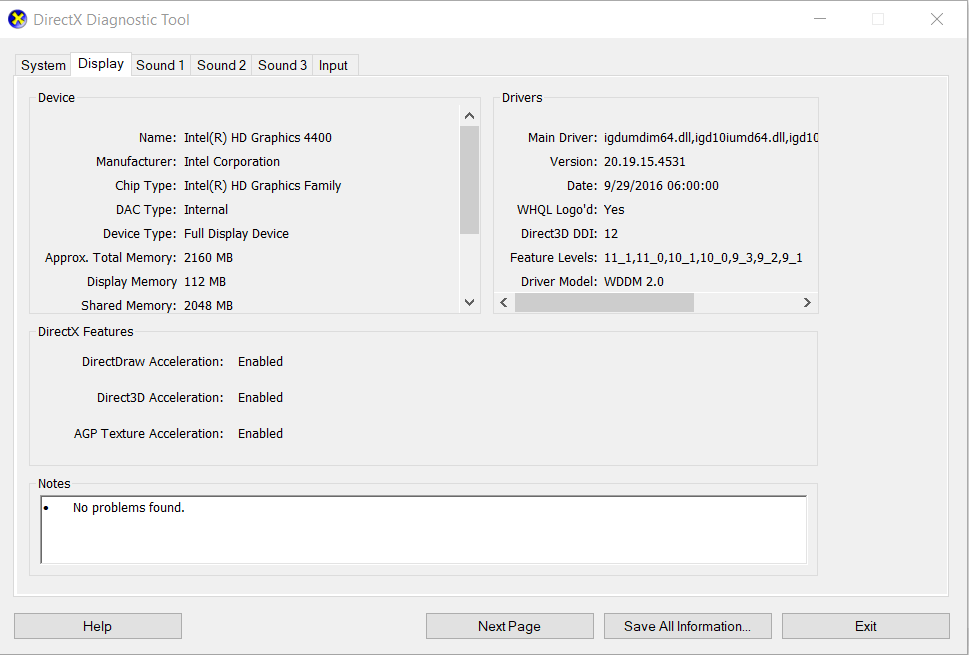The image size is (969, 655).
Task: Click Drivers panel scroll left arrow
Action: 504,302
